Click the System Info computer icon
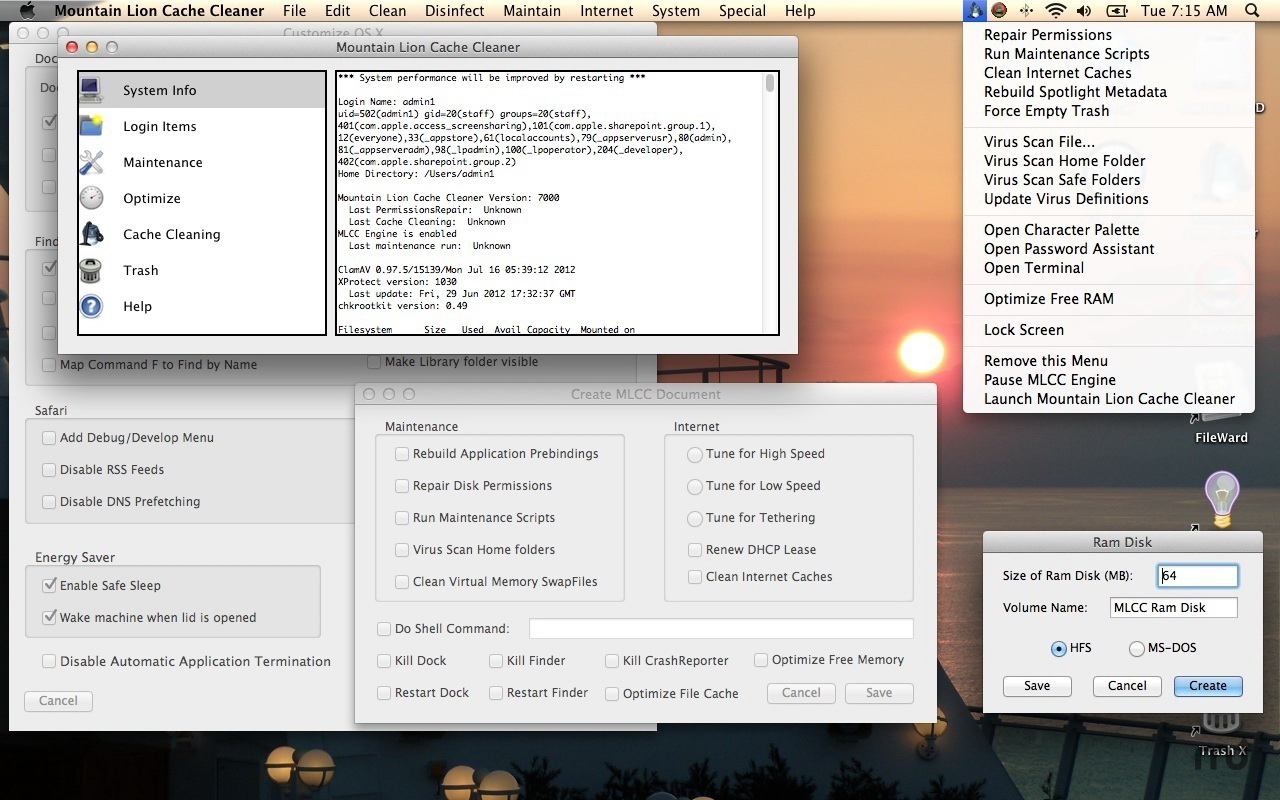1280x800 pixels. point(91,90)
